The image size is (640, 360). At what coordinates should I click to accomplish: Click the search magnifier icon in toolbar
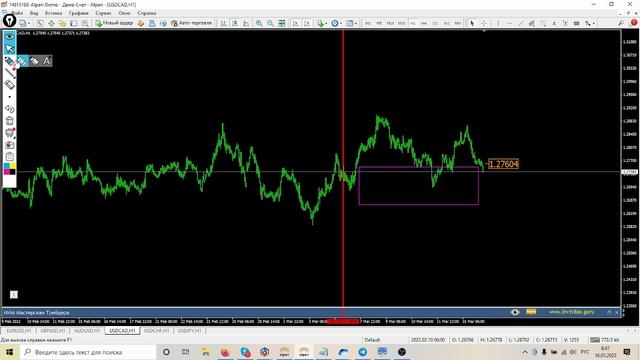pyautogui.click(x=620, y=23)
